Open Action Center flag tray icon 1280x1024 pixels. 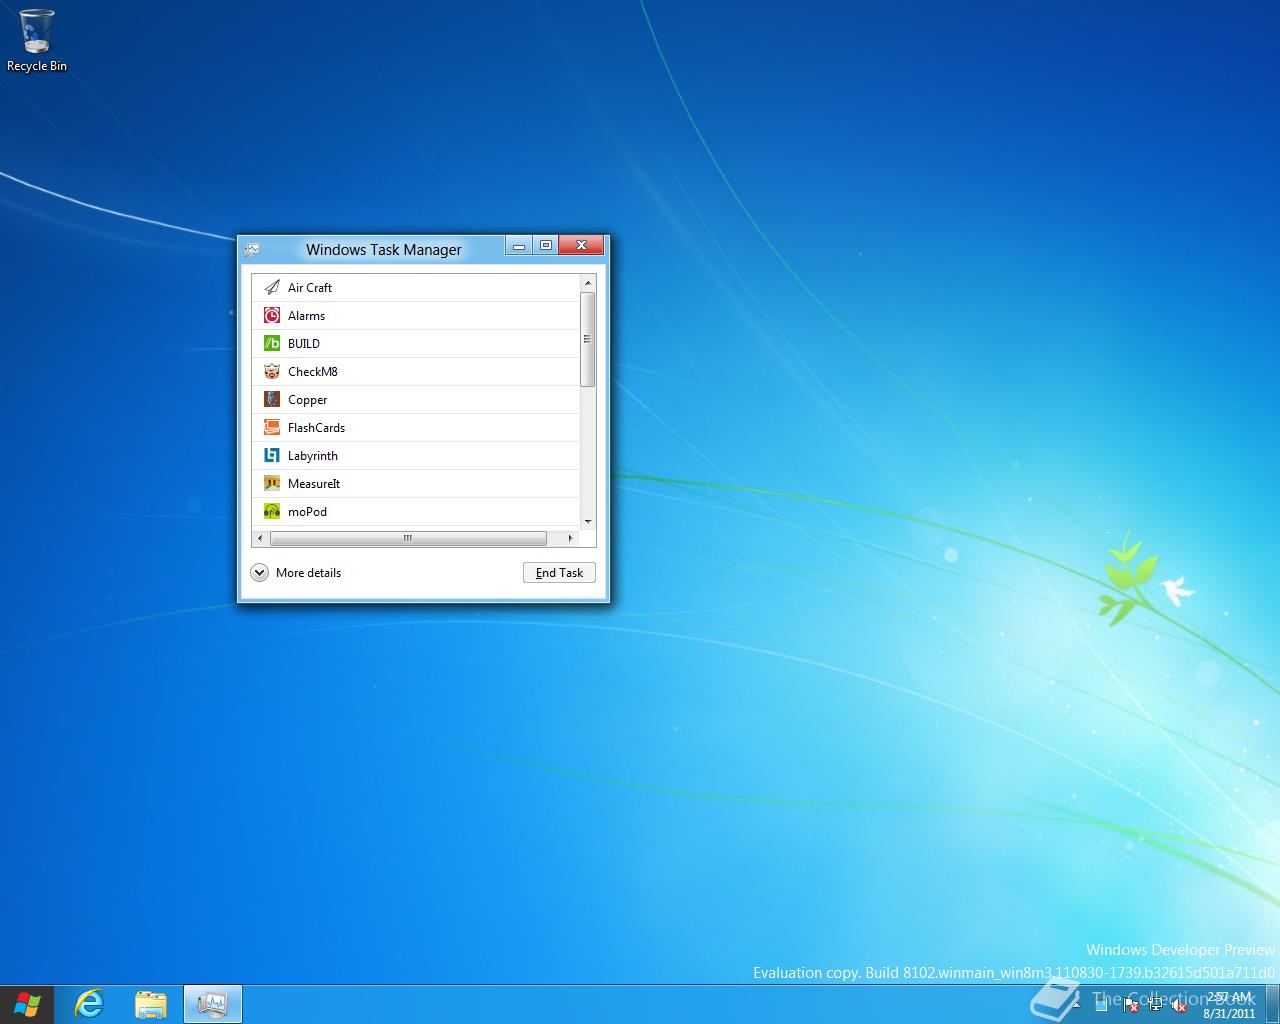point(1130,1007)
